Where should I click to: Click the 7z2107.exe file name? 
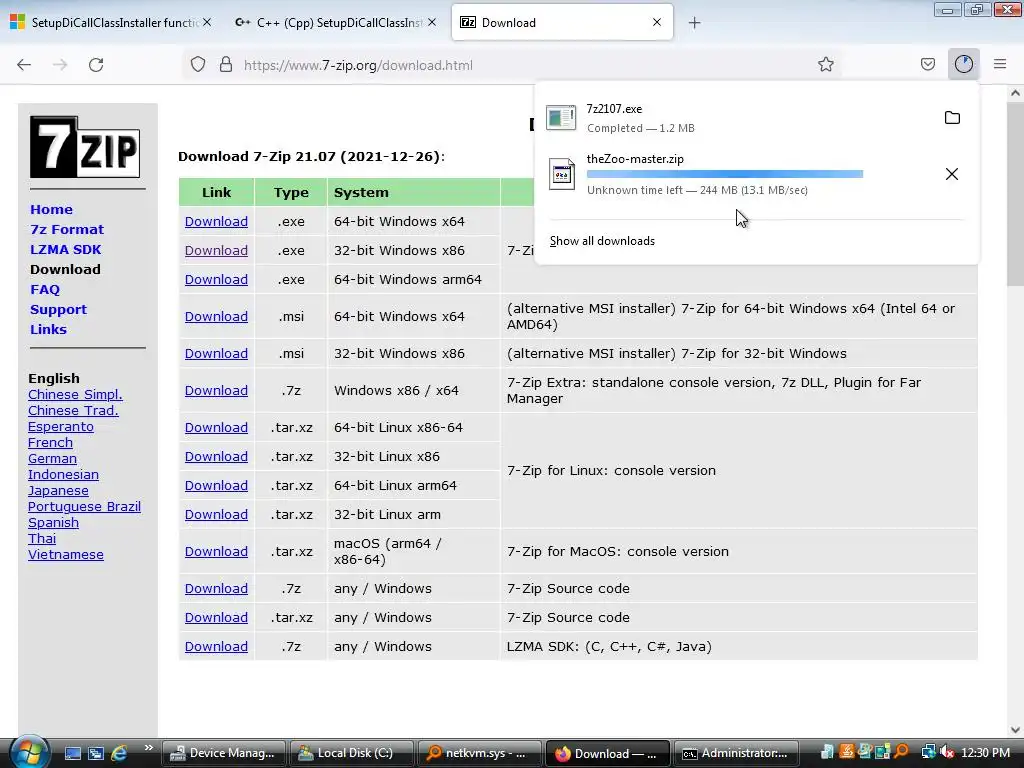tap(614, 109)
